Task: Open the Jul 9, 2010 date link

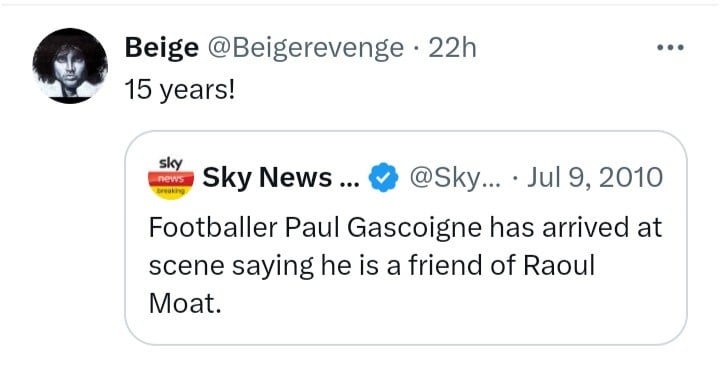Action: pos(595,177)
